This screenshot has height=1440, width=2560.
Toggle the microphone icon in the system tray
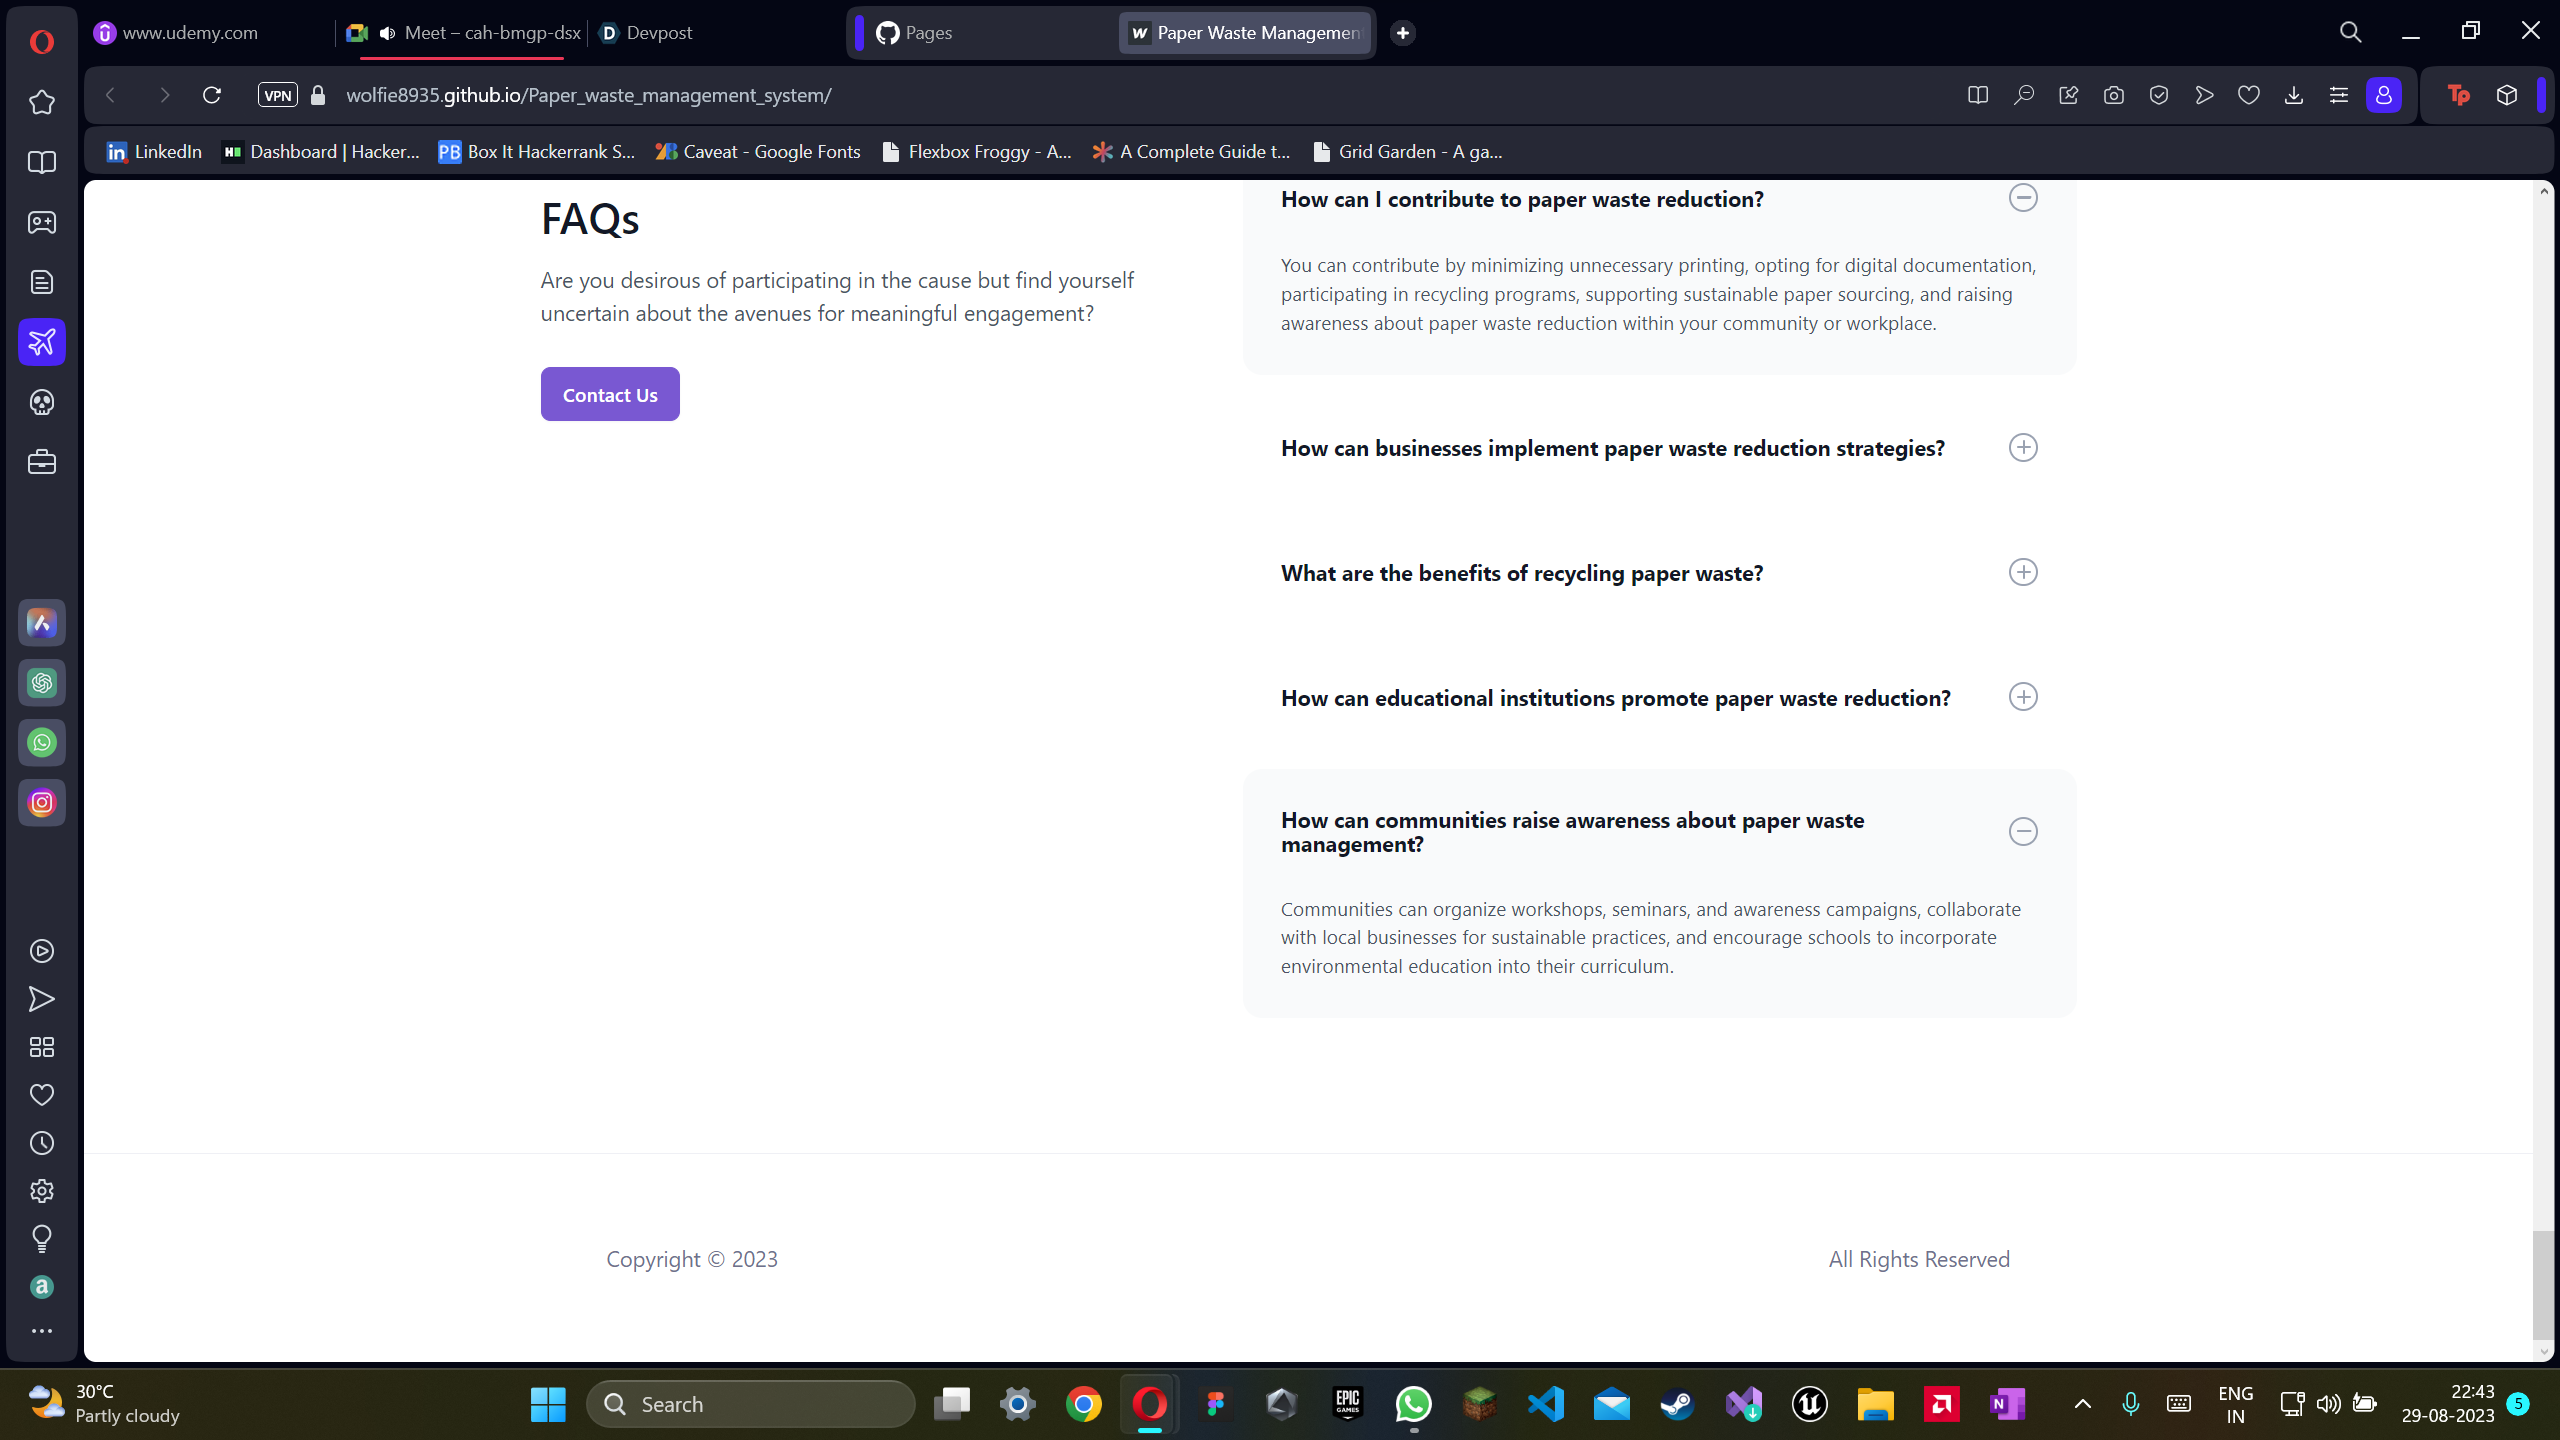click(x=2130, y=1404)
